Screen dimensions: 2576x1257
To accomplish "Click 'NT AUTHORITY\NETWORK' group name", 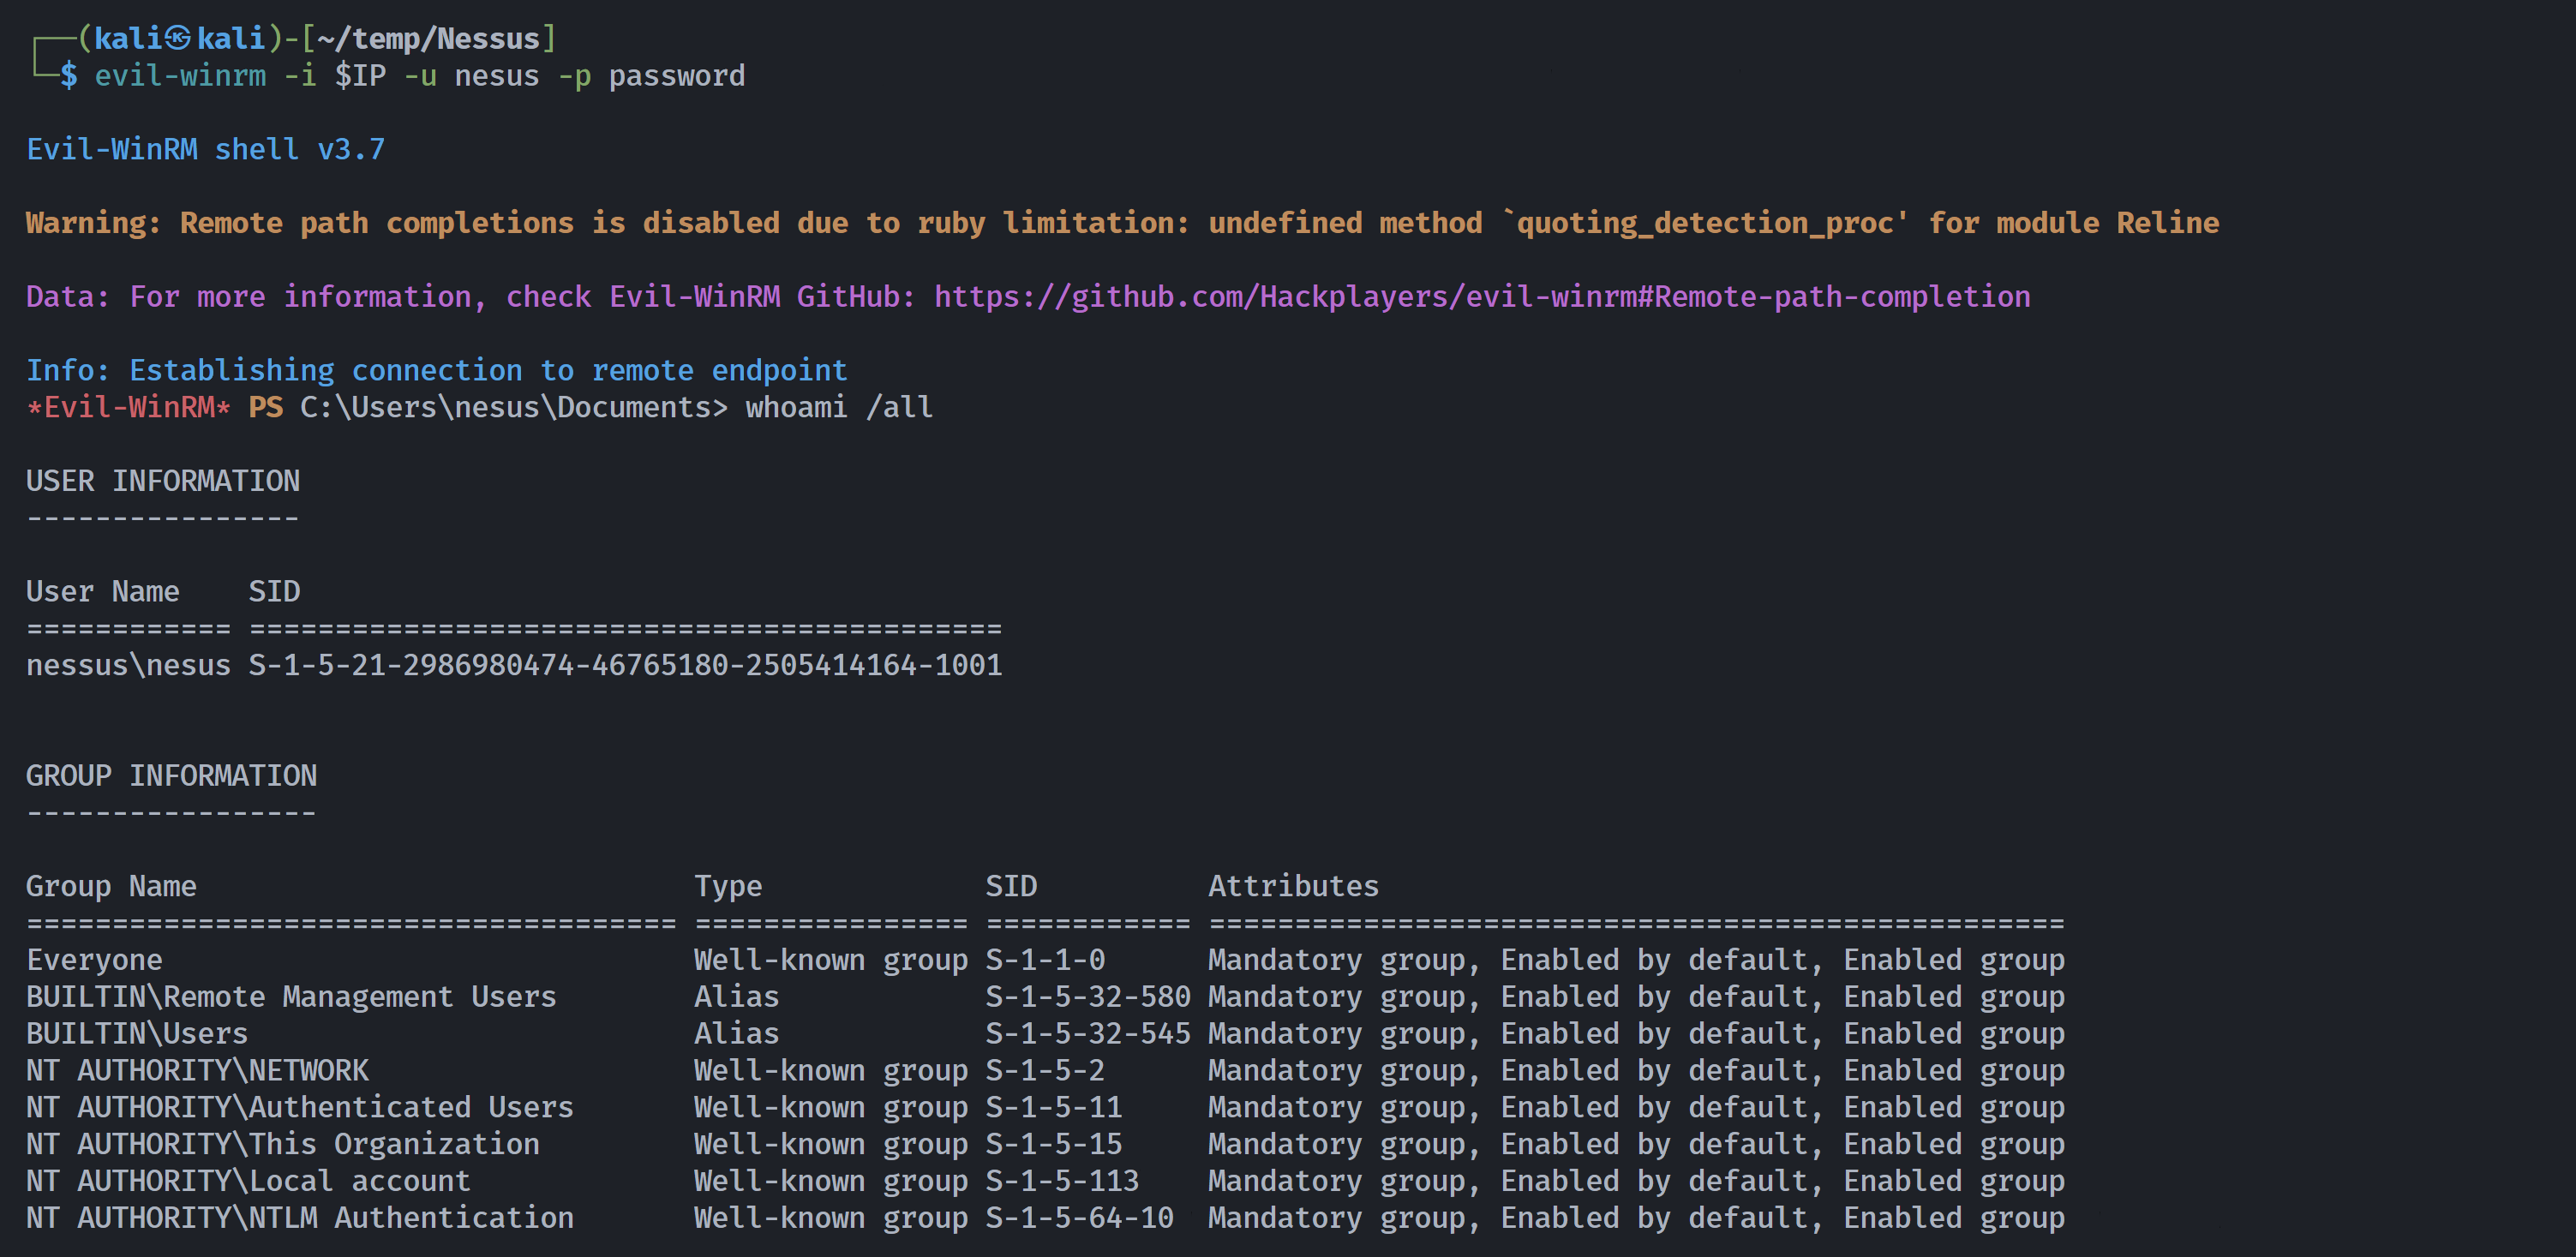I will (x=197, y=1071).
